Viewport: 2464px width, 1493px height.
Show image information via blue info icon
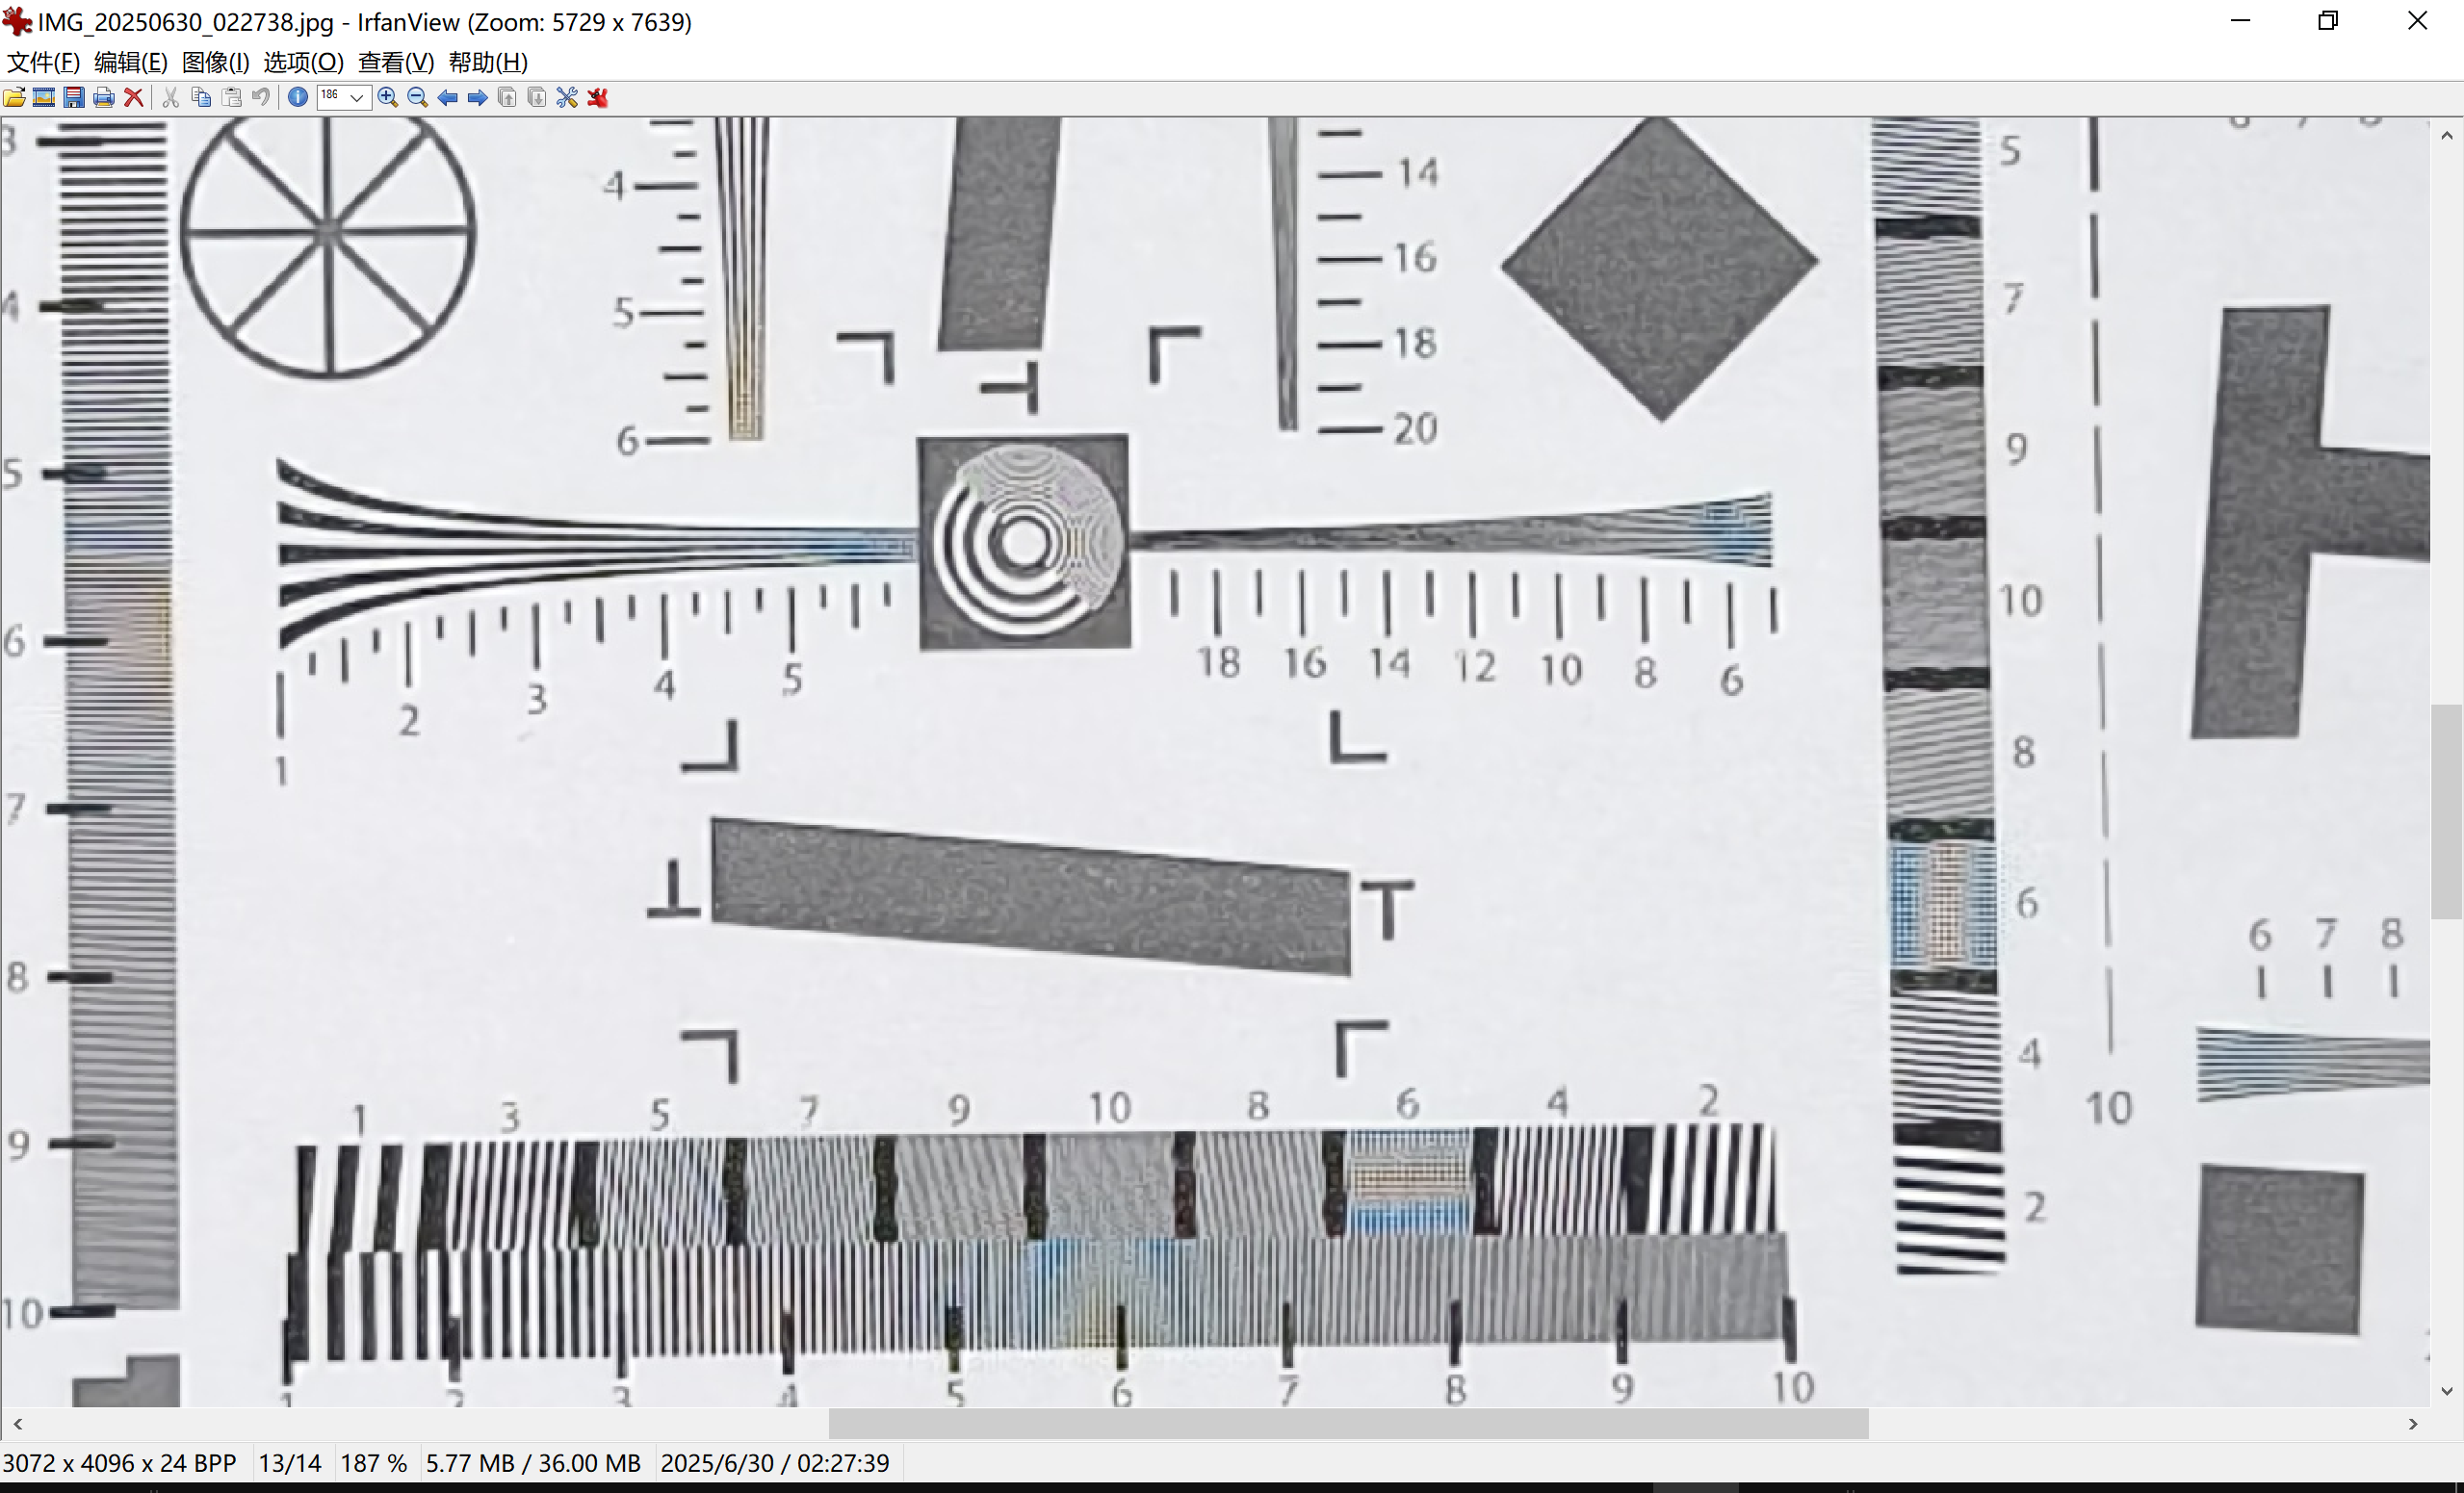[x=297, y=98]
